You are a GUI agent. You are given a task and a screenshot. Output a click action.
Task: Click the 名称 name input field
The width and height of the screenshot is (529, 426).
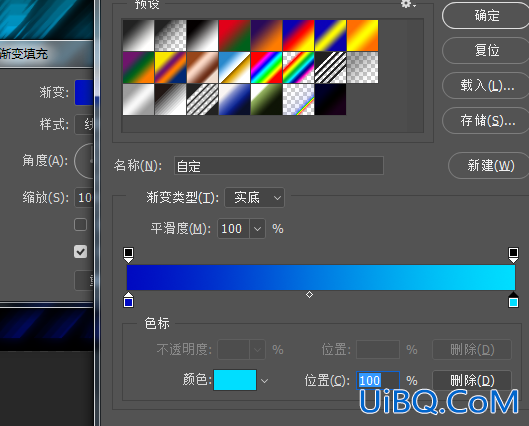(x=279, y=166)
